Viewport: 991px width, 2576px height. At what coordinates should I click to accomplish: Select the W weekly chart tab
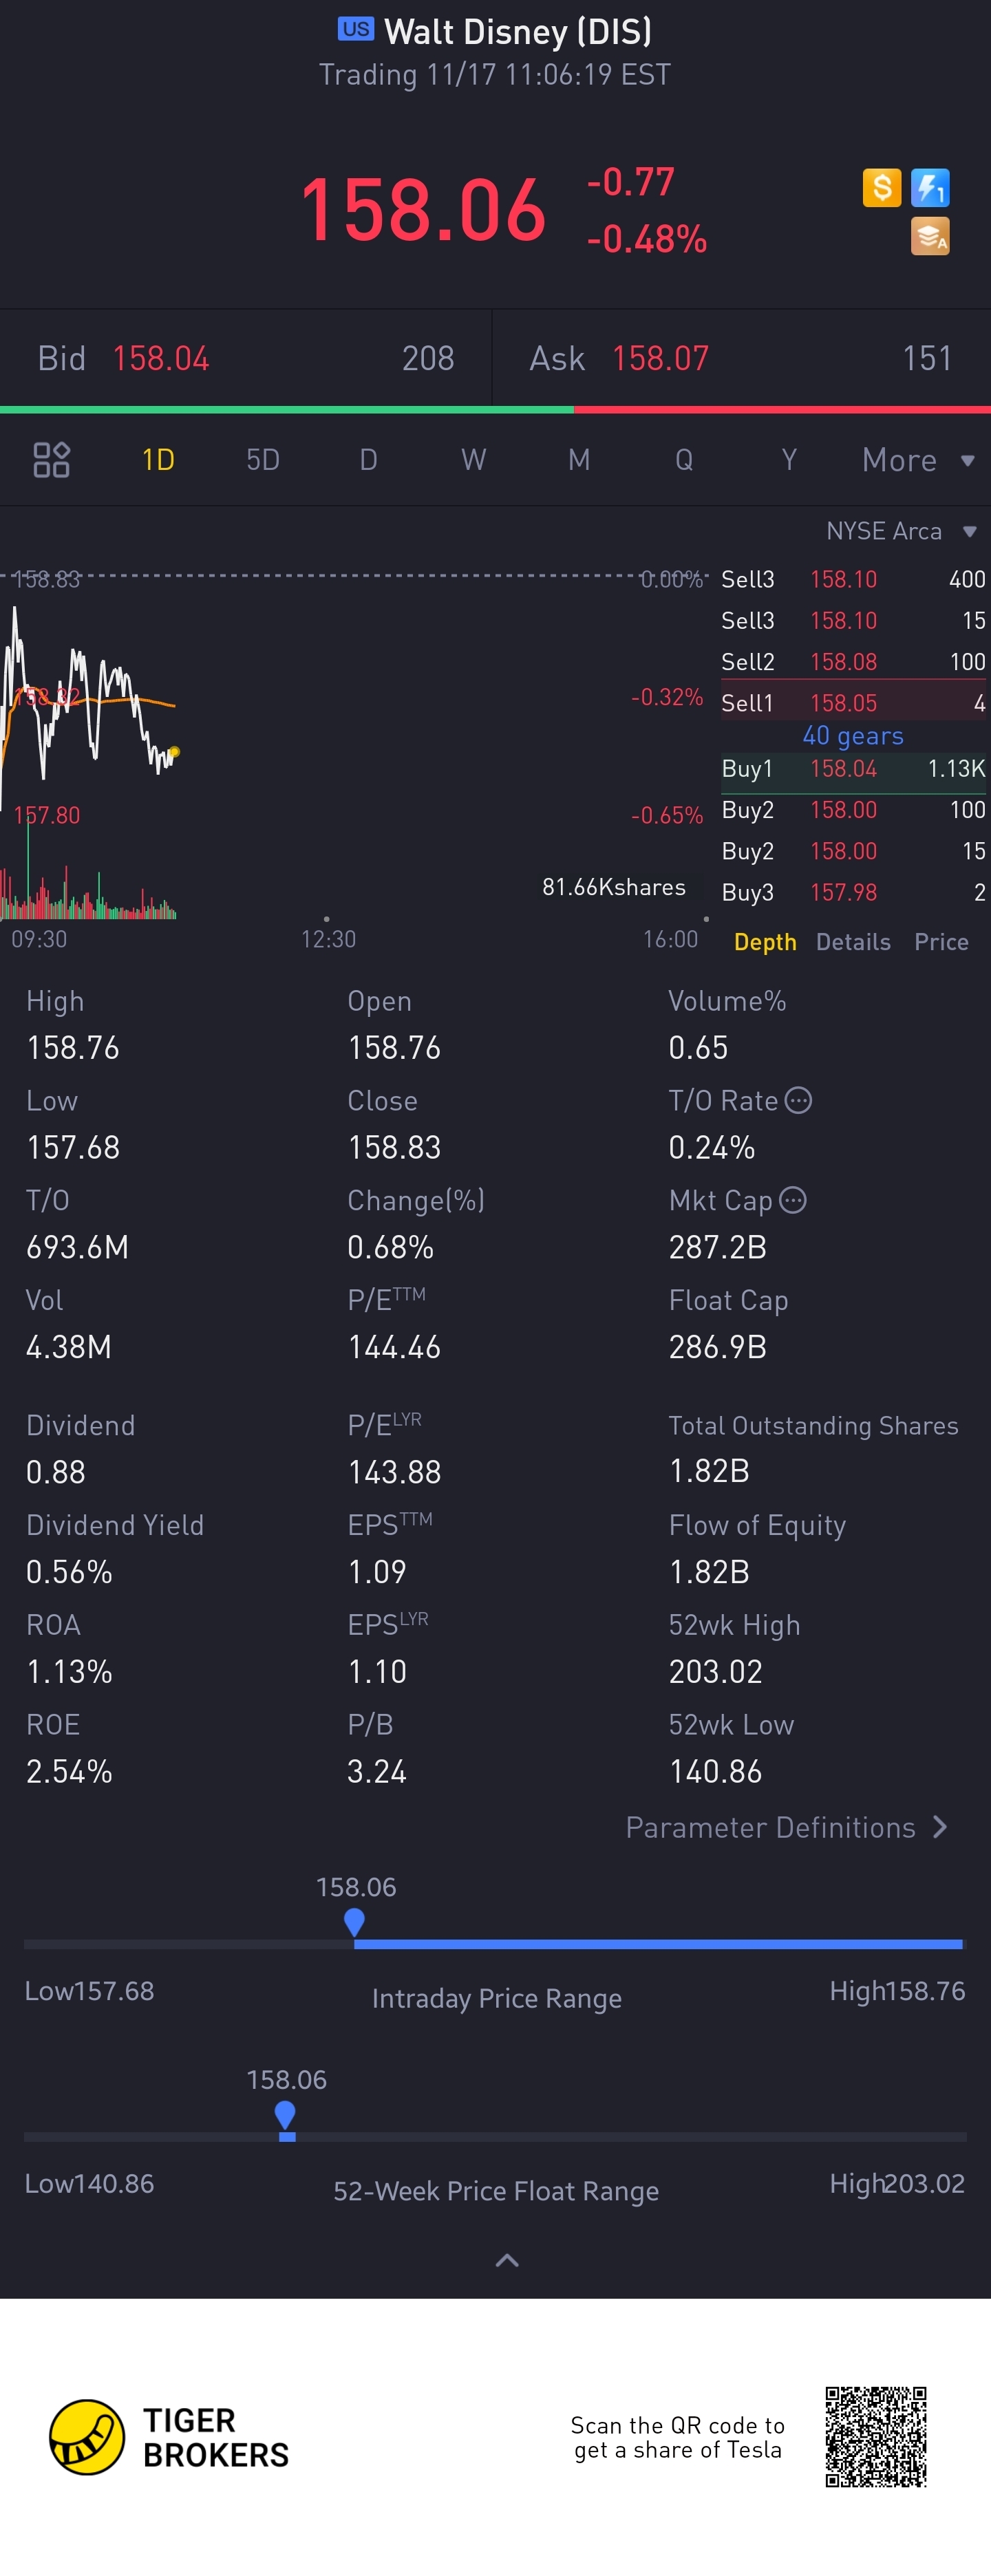[473, 460]
